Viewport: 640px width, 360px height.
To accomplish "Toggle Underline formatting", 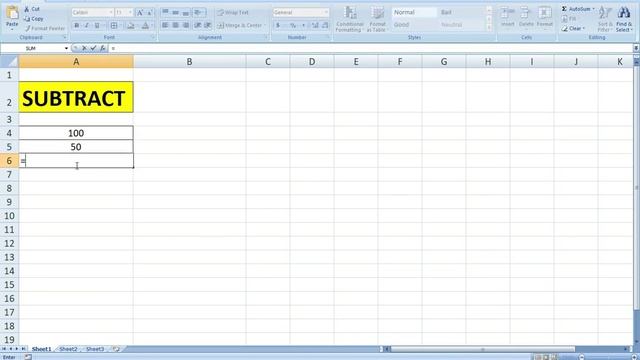I will [x=97, y=25].
